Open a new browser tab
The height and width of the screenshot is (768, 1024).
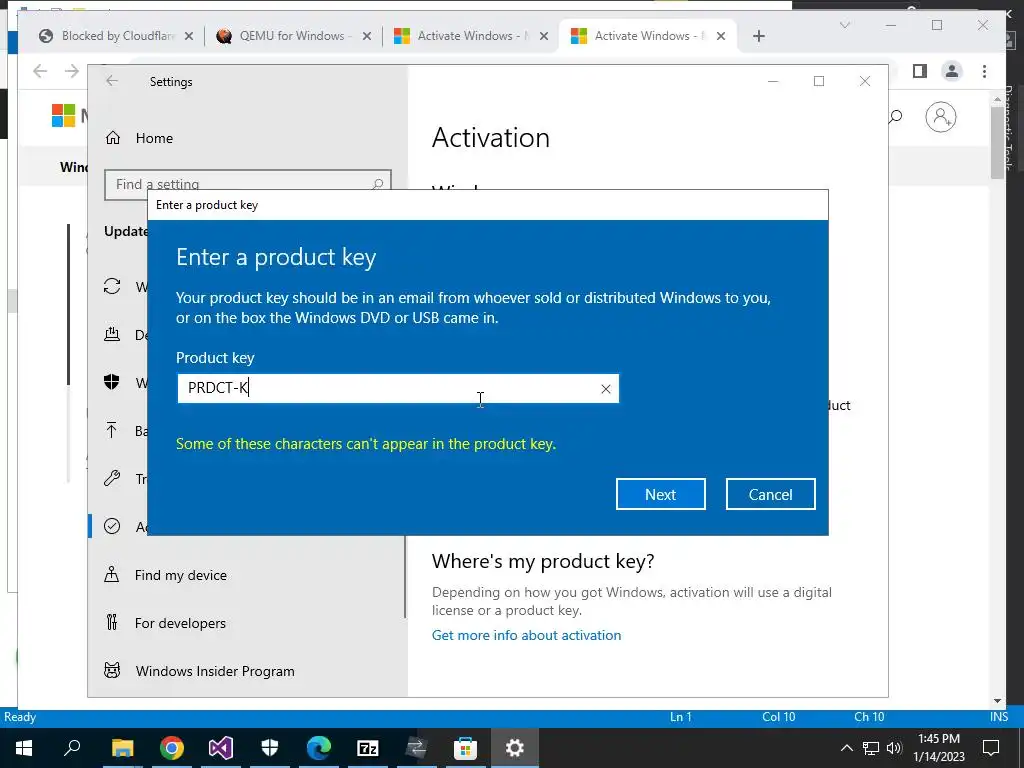758,36
